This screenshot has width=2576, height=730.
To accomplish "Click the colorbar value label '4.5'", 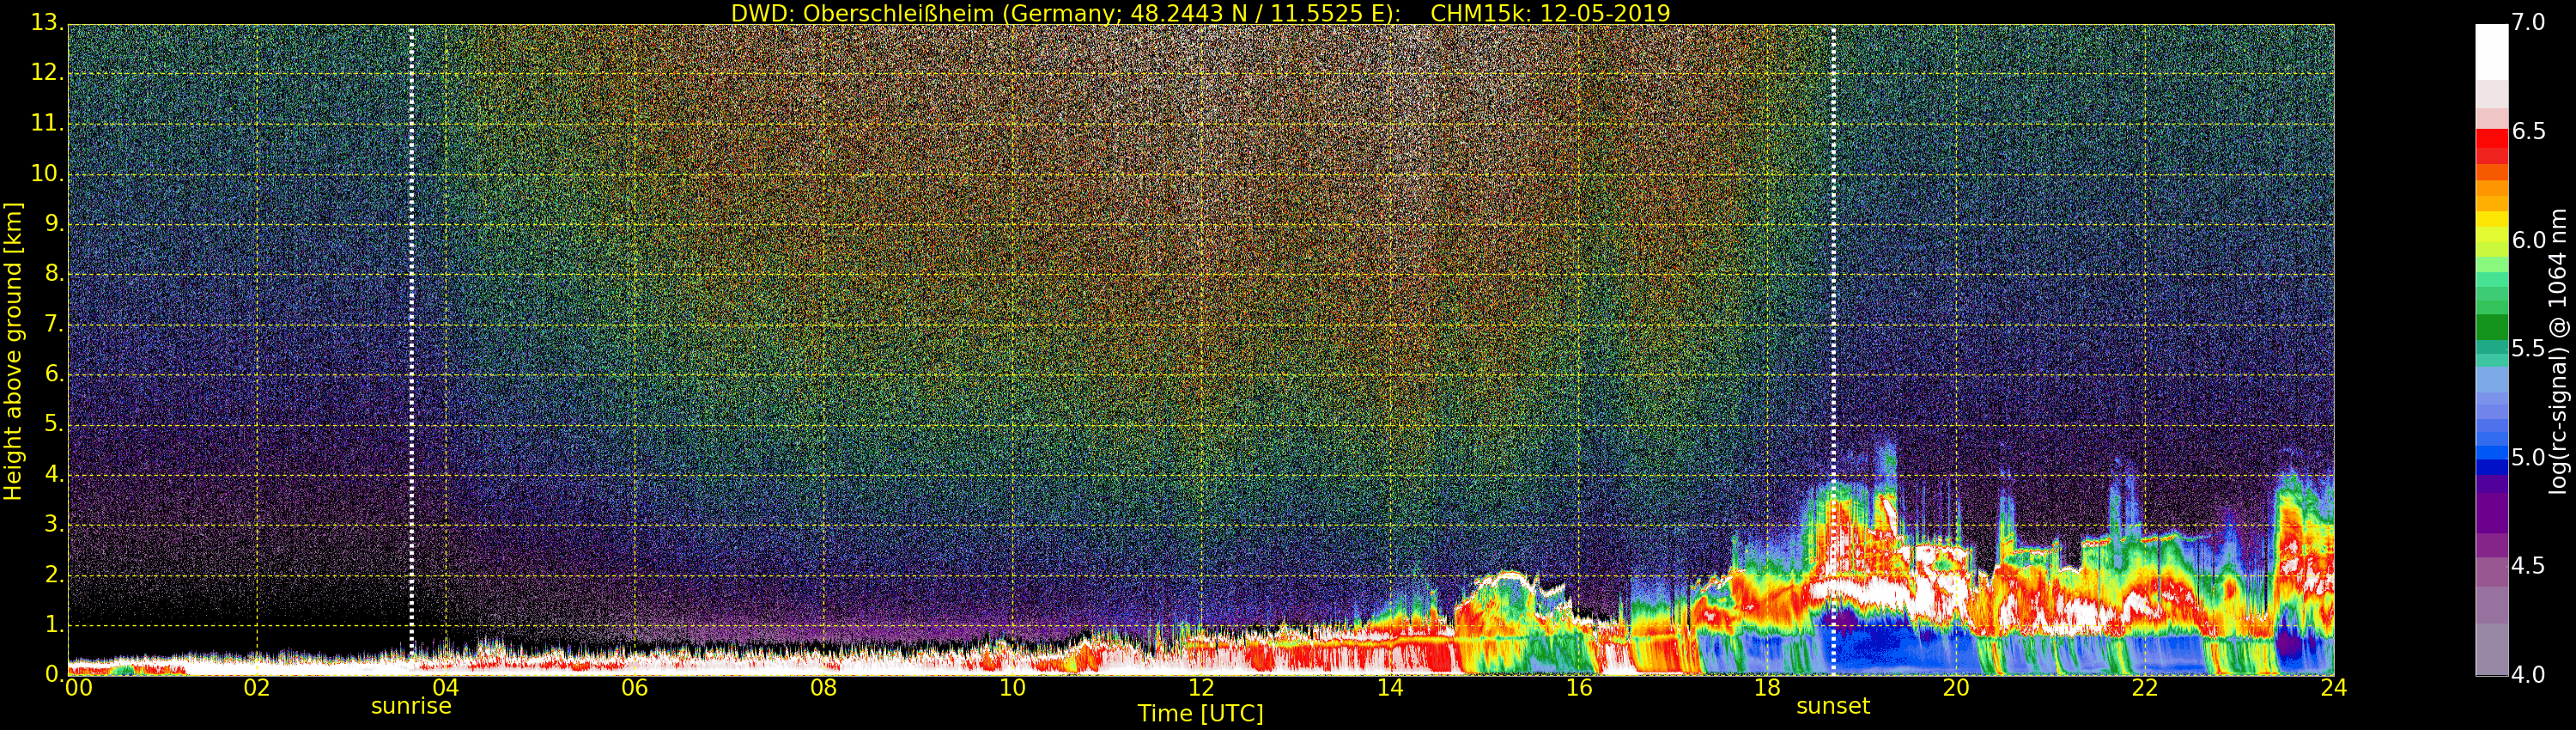I will pos(2528,566).
